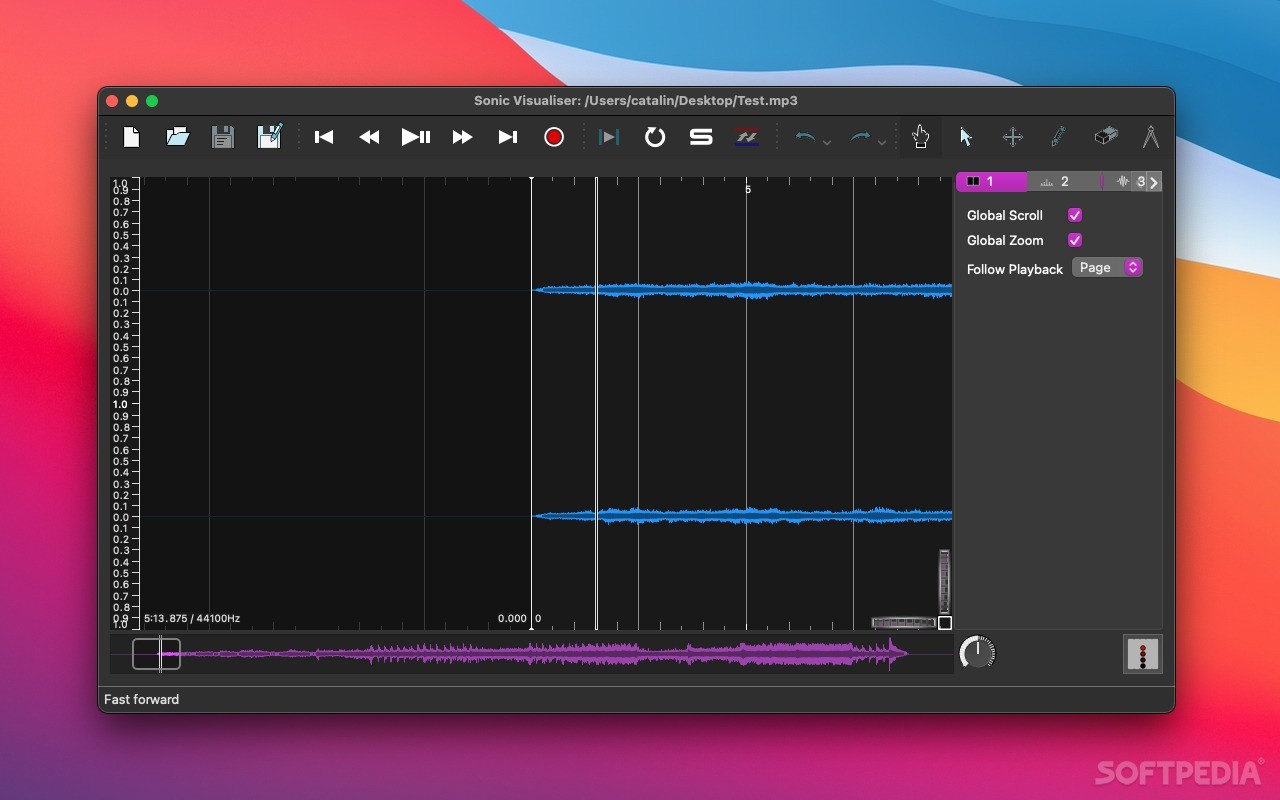Viewport: 1280px width, 800px height.
Task: Select the Measure compass tool
Action: pyautogui.click(x=1151, y=137)
